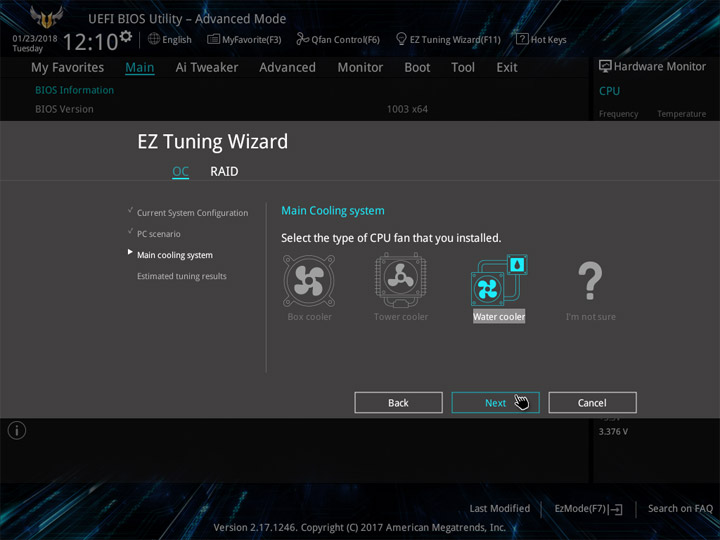Click the Back button
Screen dimensions: 720x540
(x=398, y=403)
